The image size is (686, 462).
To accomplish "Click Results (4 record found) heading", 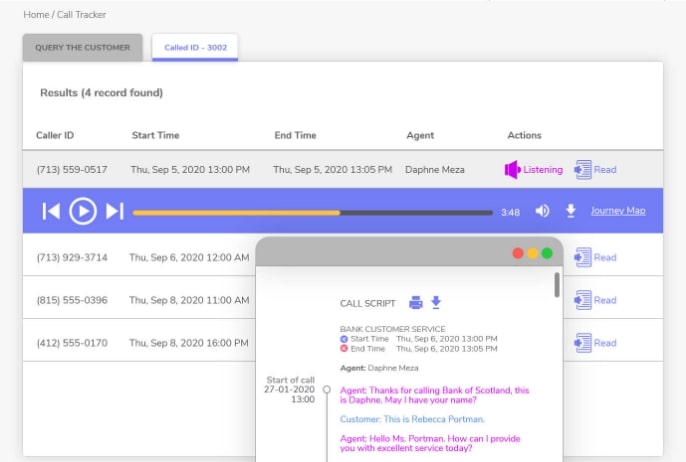I will click(102, 93).
